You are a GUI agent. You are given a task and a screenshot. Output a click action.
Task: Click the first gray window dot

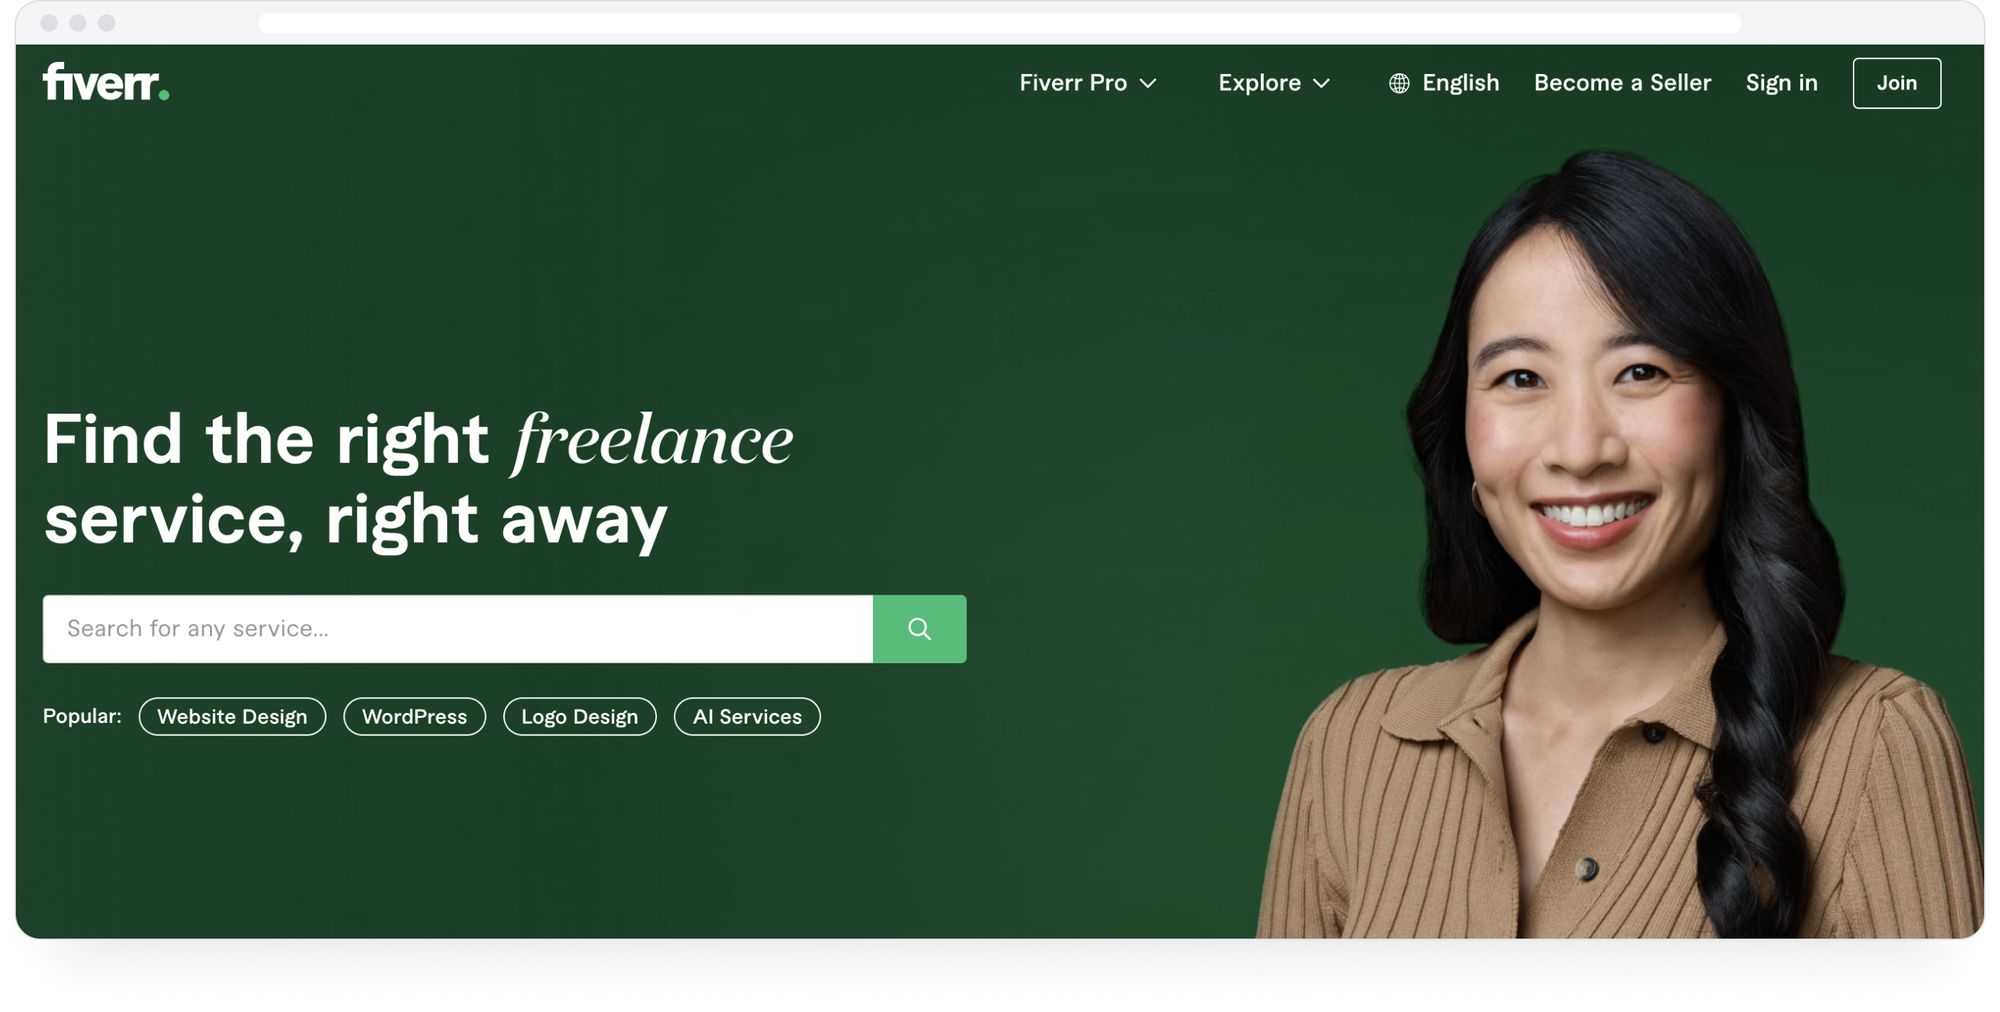(x=49, y=23)
